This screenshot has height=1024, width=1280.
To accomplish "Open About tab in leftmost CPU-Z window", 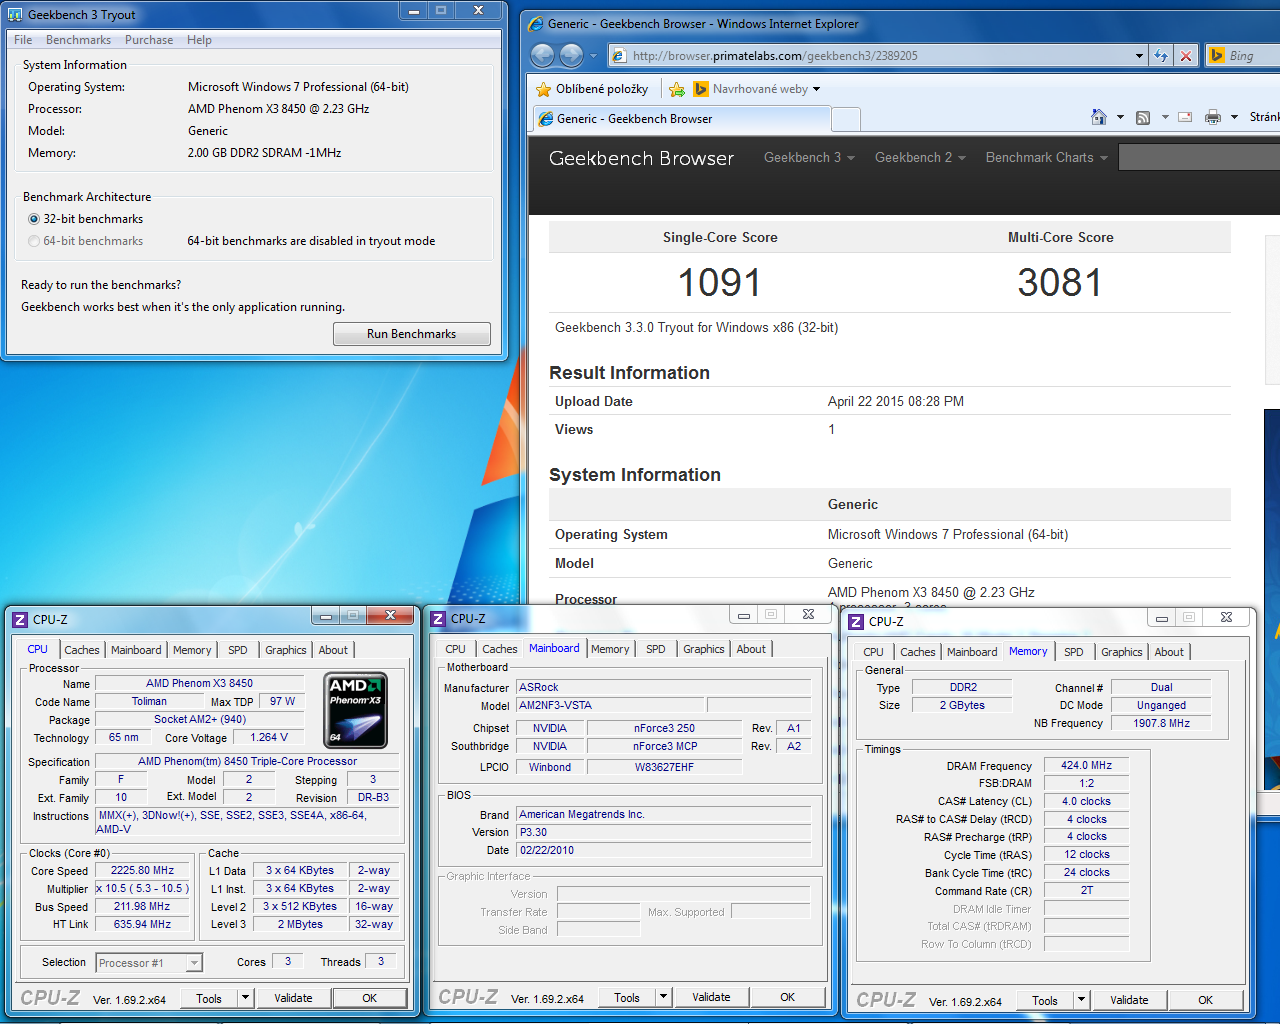I will pyautogui.click(x=333, y=650).
